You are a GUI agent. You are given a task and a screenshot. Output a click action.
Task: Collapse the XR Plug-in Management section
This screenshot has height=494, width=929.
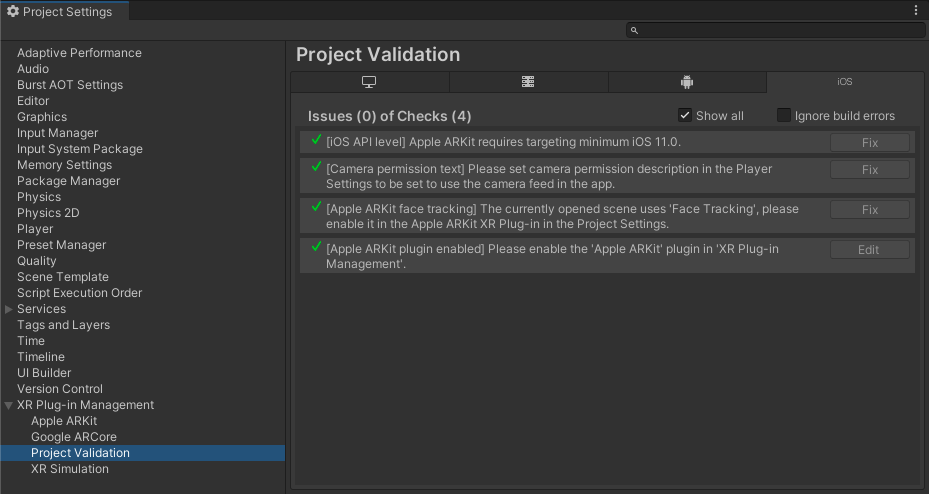tap(9, 405)
